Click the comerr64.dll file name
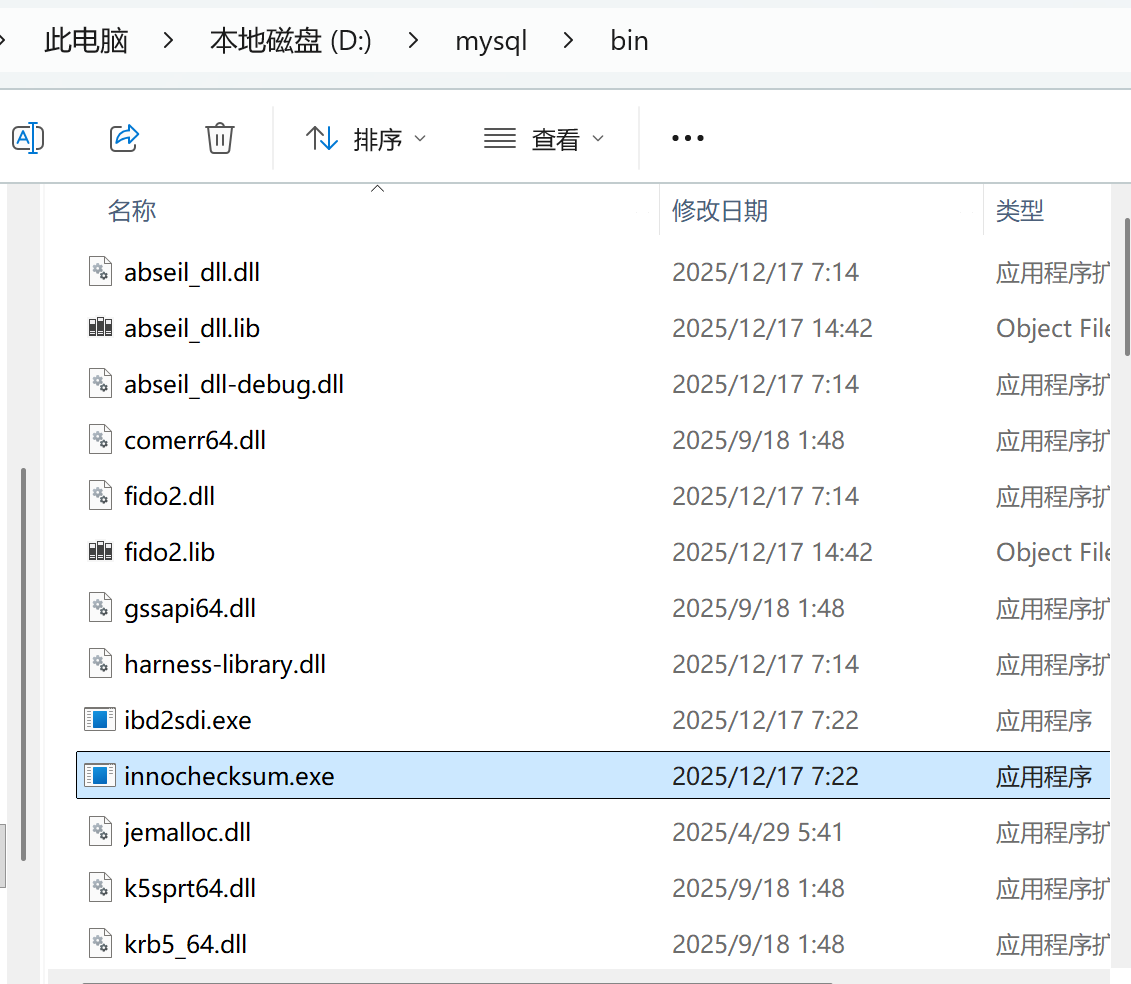Image resolution: width=1131 pixels, height=984 pixels. tap(195, 440)
